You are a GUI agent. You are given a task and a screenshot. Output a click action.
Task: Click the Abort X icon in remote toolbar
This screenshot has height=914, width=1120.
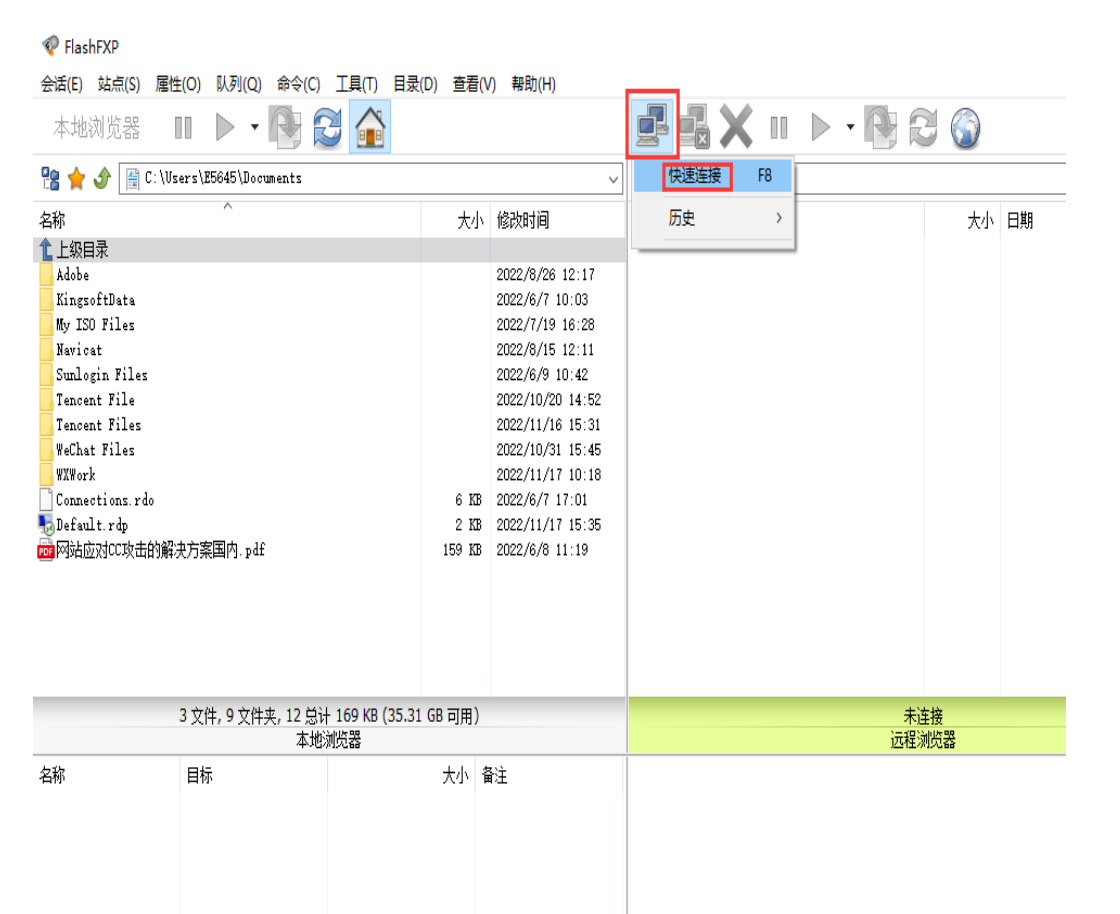click(736, 127)
